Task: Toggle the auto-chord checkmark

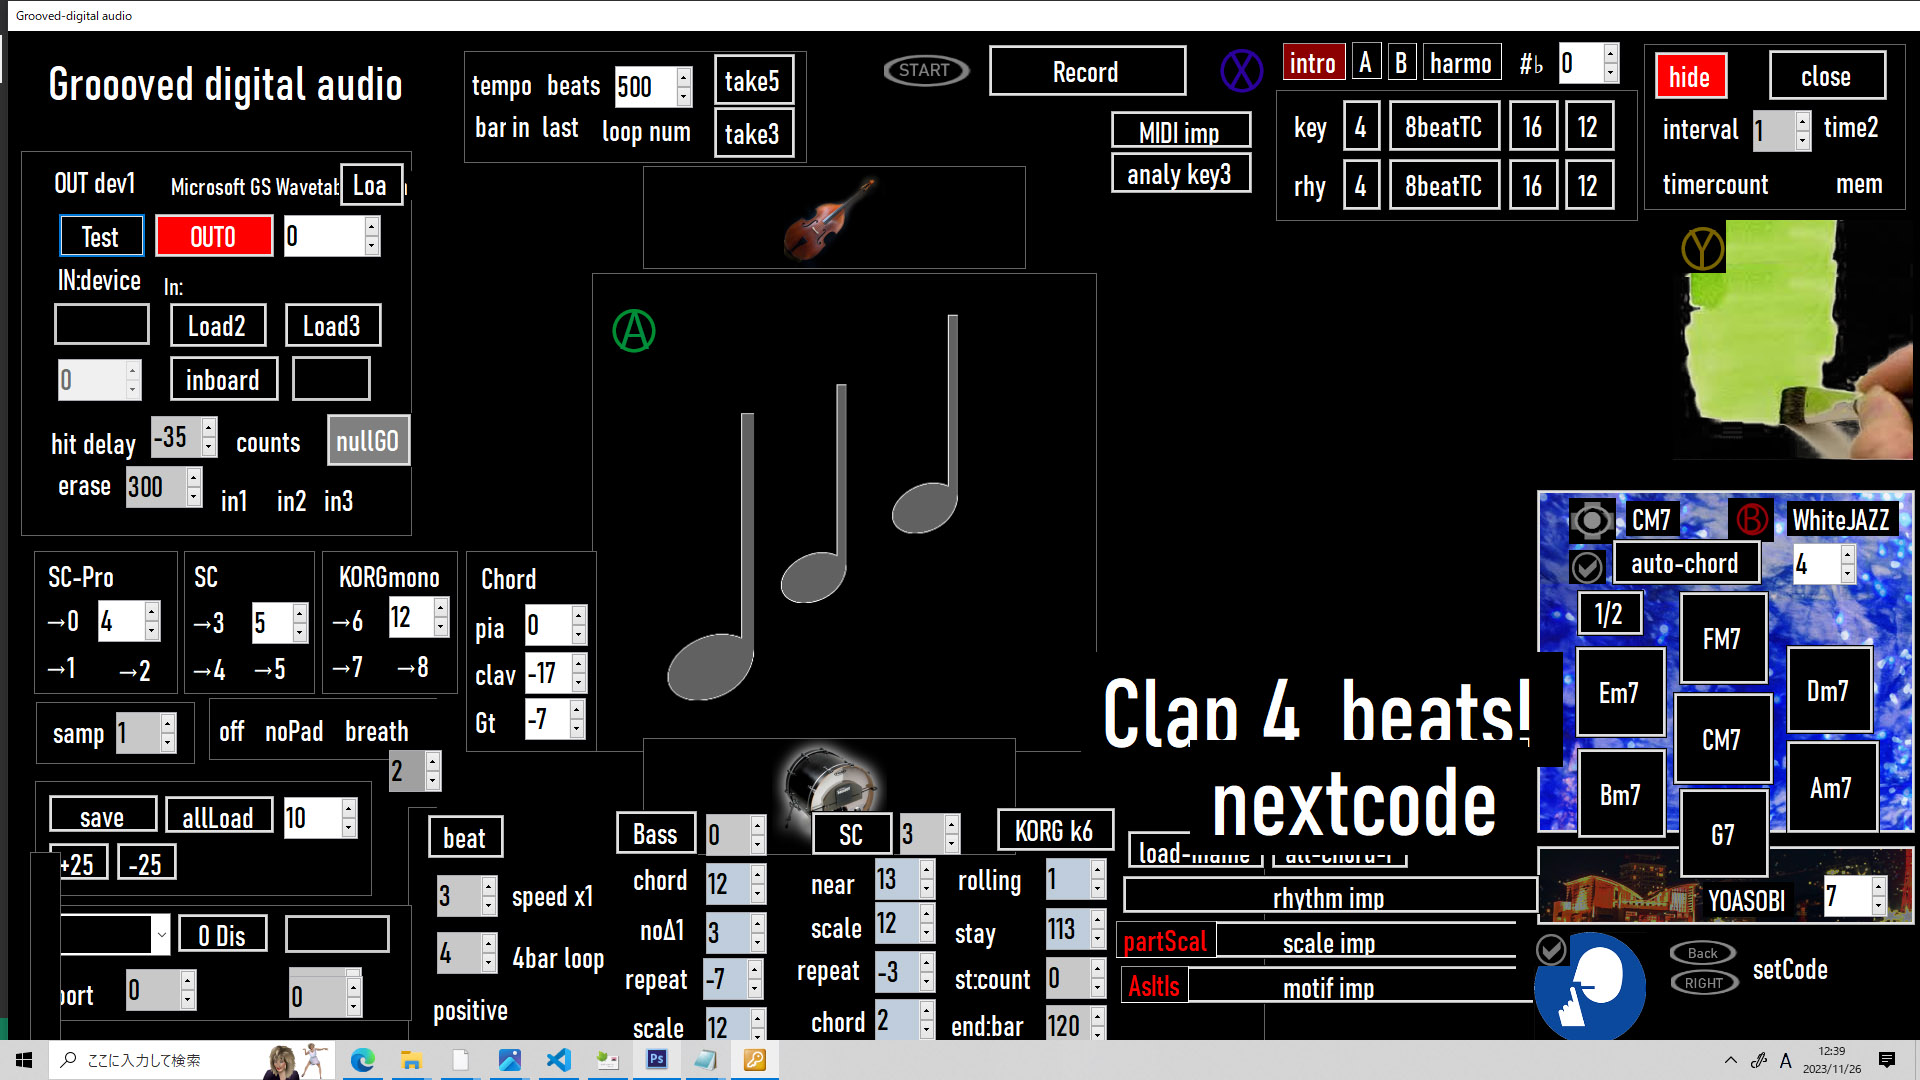Action: tap(1586, 567)
